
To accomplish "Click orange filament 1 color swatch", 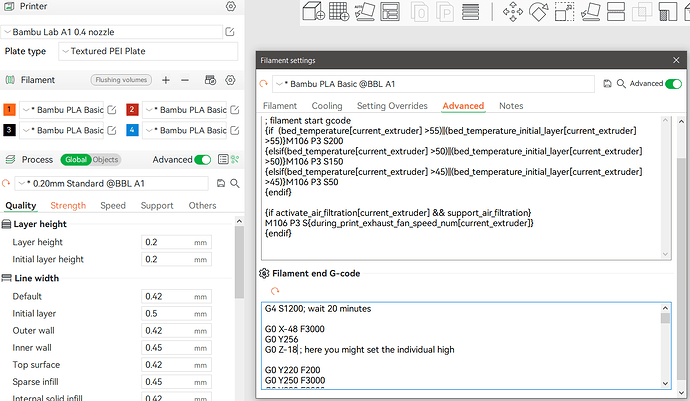I will point(9,110).
